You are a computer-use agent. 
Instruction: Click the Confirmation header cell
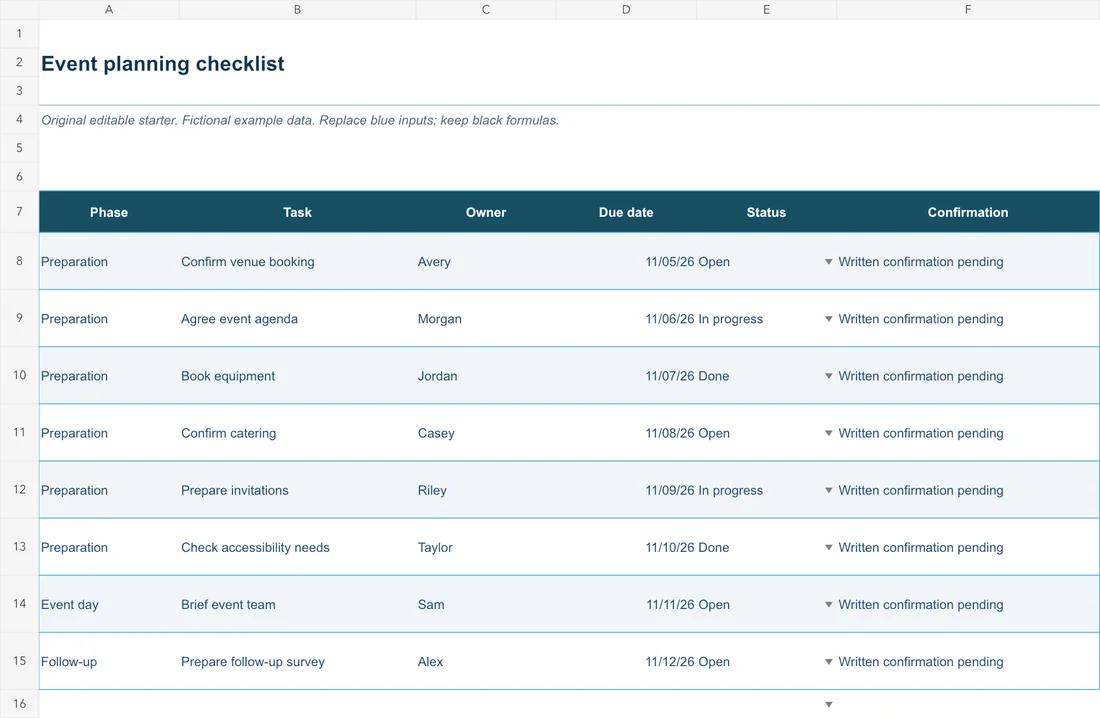click(x=968, y=212)
